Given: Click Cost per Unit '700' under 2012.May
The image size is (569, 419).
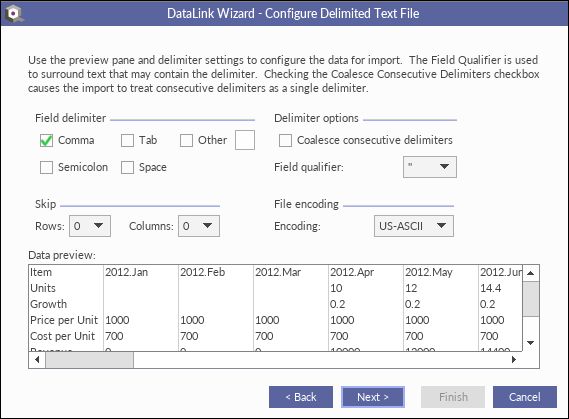Looking at the screenshot, I should [414, 336].
